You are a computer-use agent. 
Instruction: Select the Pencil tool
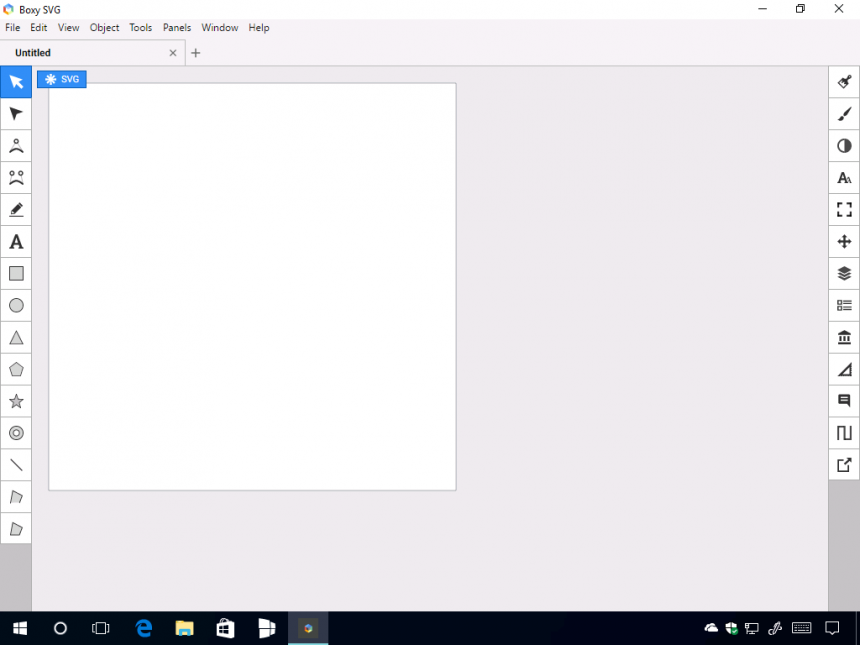[x=16, y=209]
